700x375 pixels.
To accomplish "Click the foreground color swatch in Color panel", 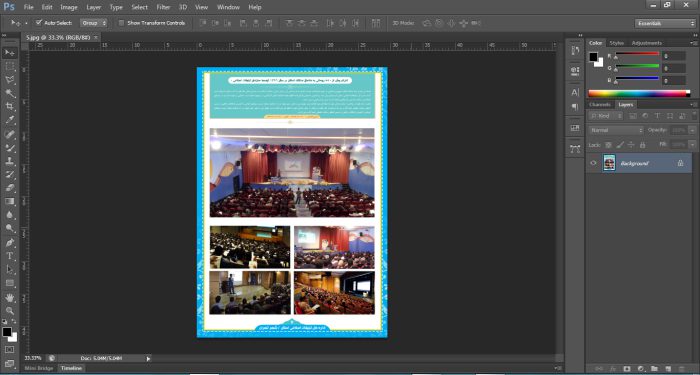I will [593, 57].
